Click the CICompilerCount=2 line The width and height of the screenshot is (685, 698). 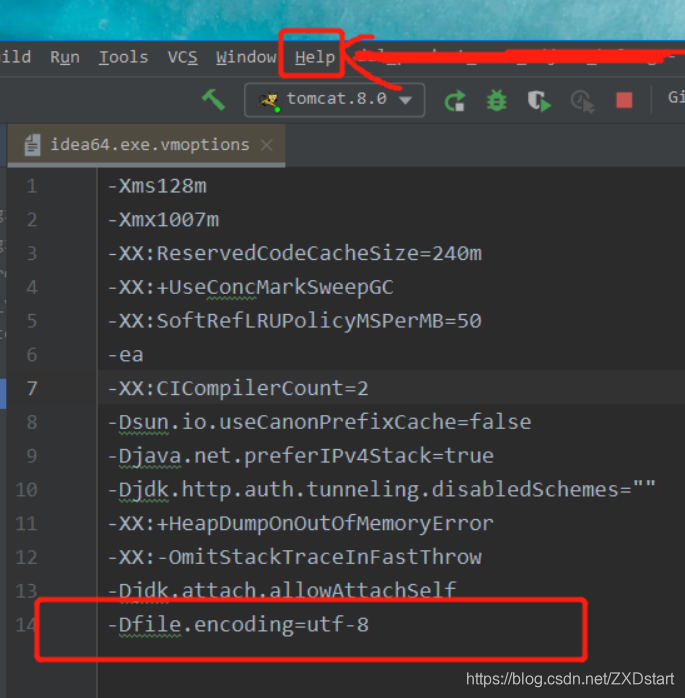click(238, 388)
